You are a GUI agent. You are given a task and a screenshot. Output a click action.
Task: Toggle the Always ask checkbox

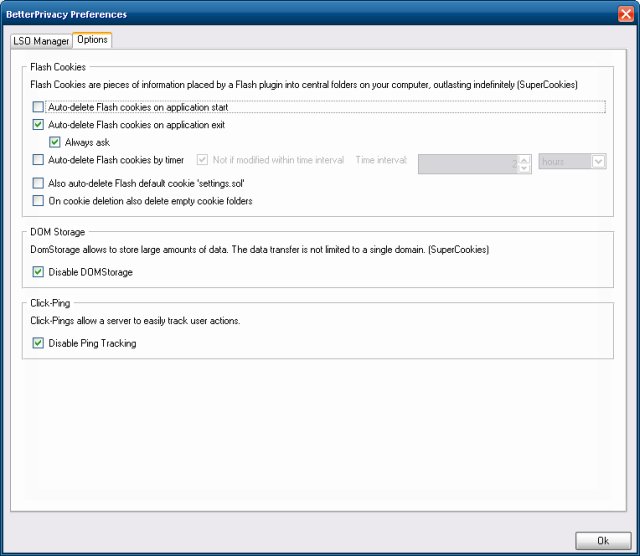(55, 143)
